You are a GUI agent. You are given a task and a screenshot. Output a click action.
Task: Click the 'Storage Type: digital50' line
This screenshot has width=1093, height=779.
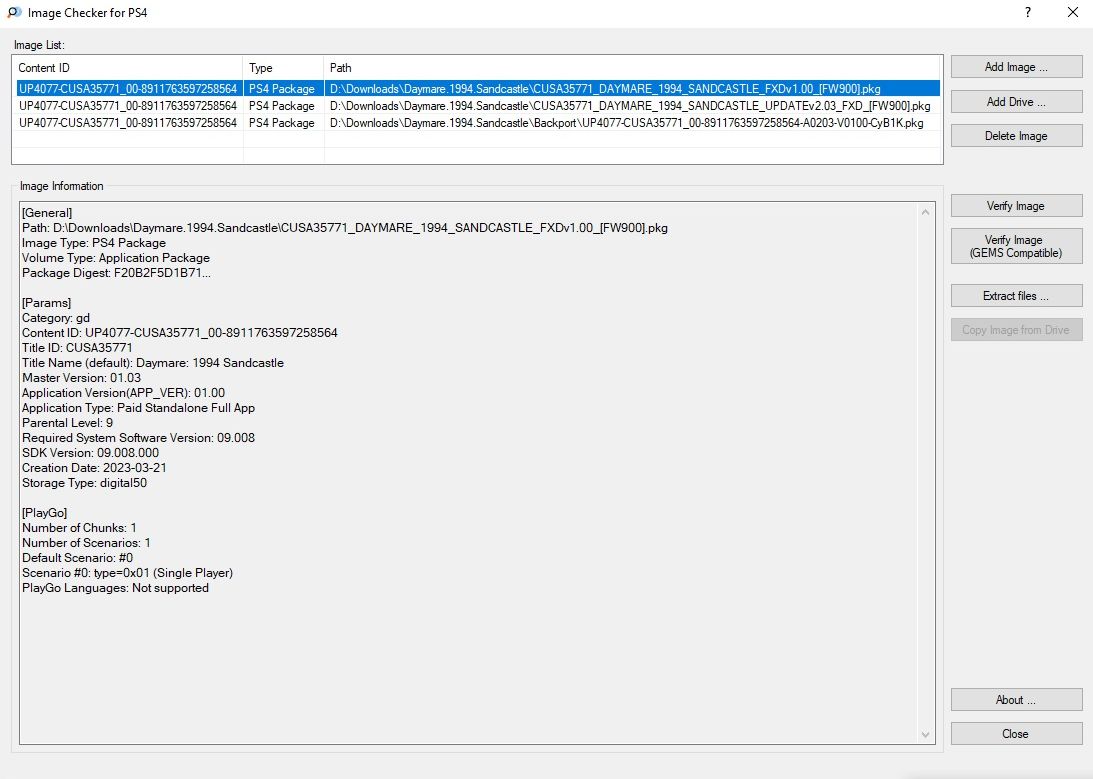pos(84,483)
